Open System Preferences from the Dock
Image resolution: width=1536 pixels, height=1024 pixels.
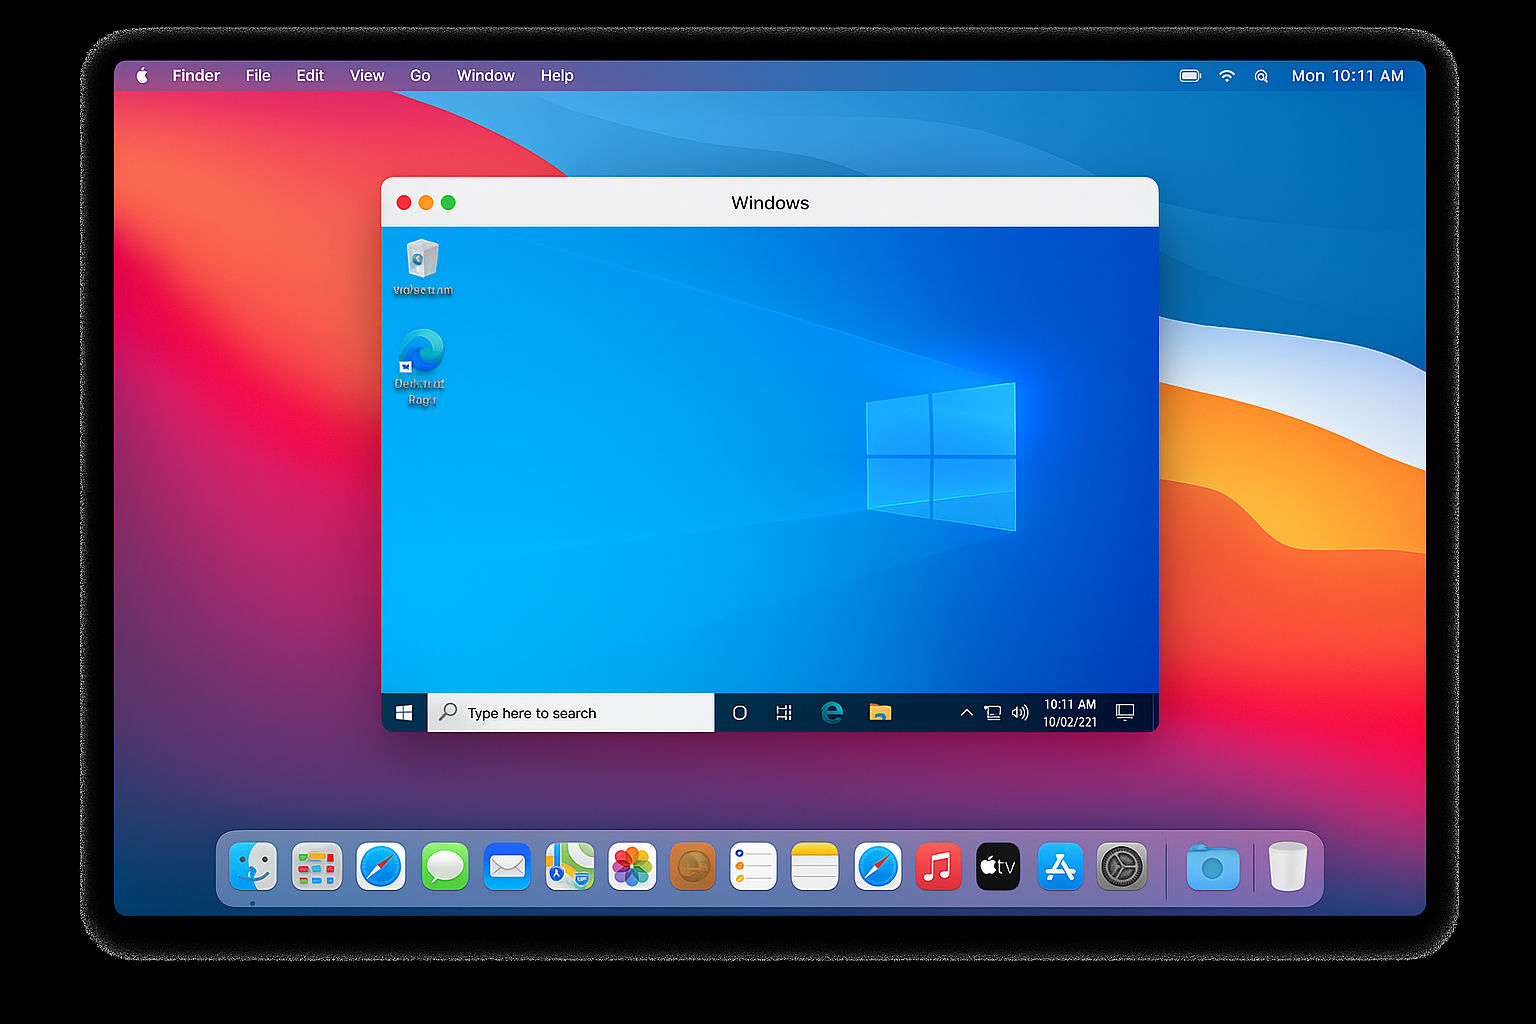coord(1122,866)
